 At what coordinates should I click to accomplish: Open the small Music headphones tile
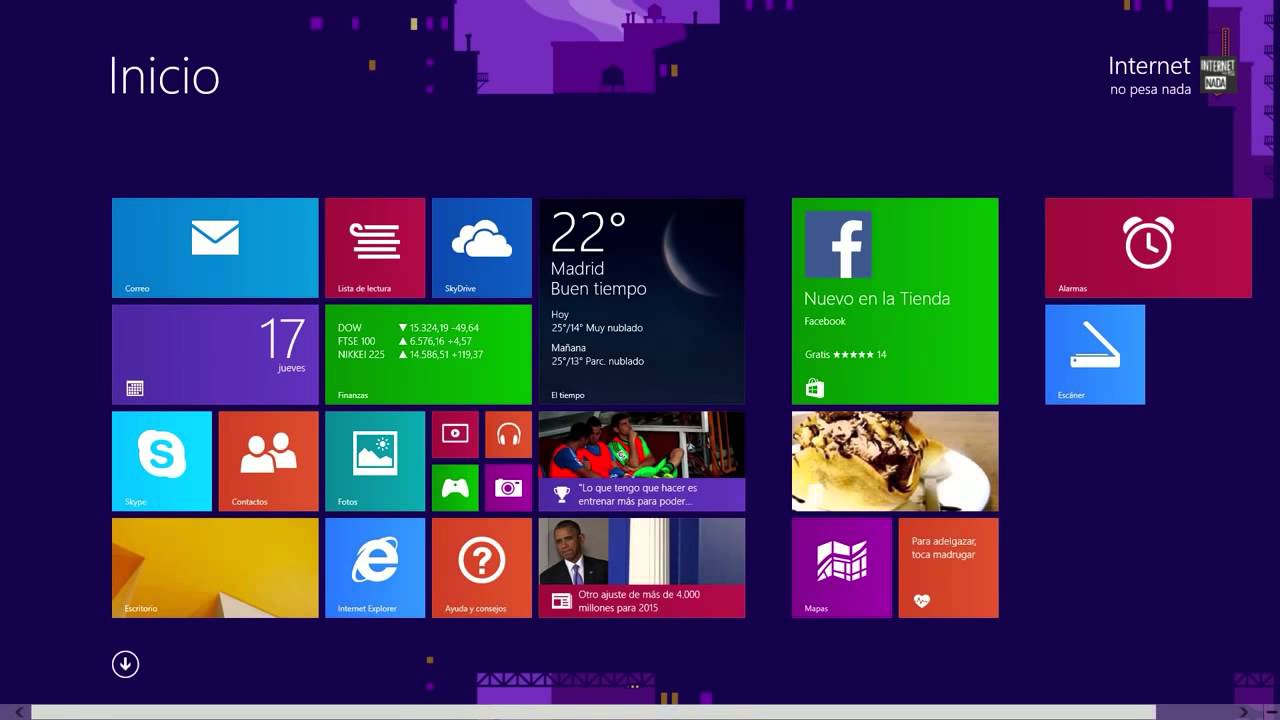[x=509, y=434]
